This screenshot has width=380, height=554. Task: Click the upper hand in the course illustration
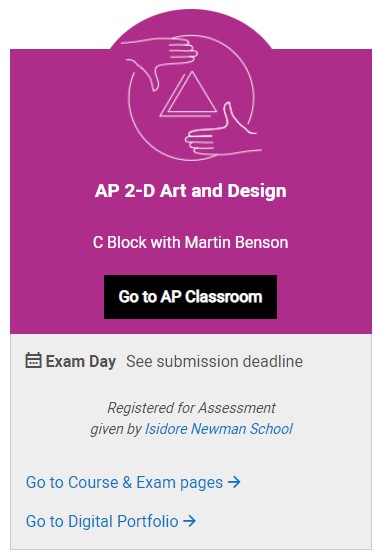(x=160, y=61)
